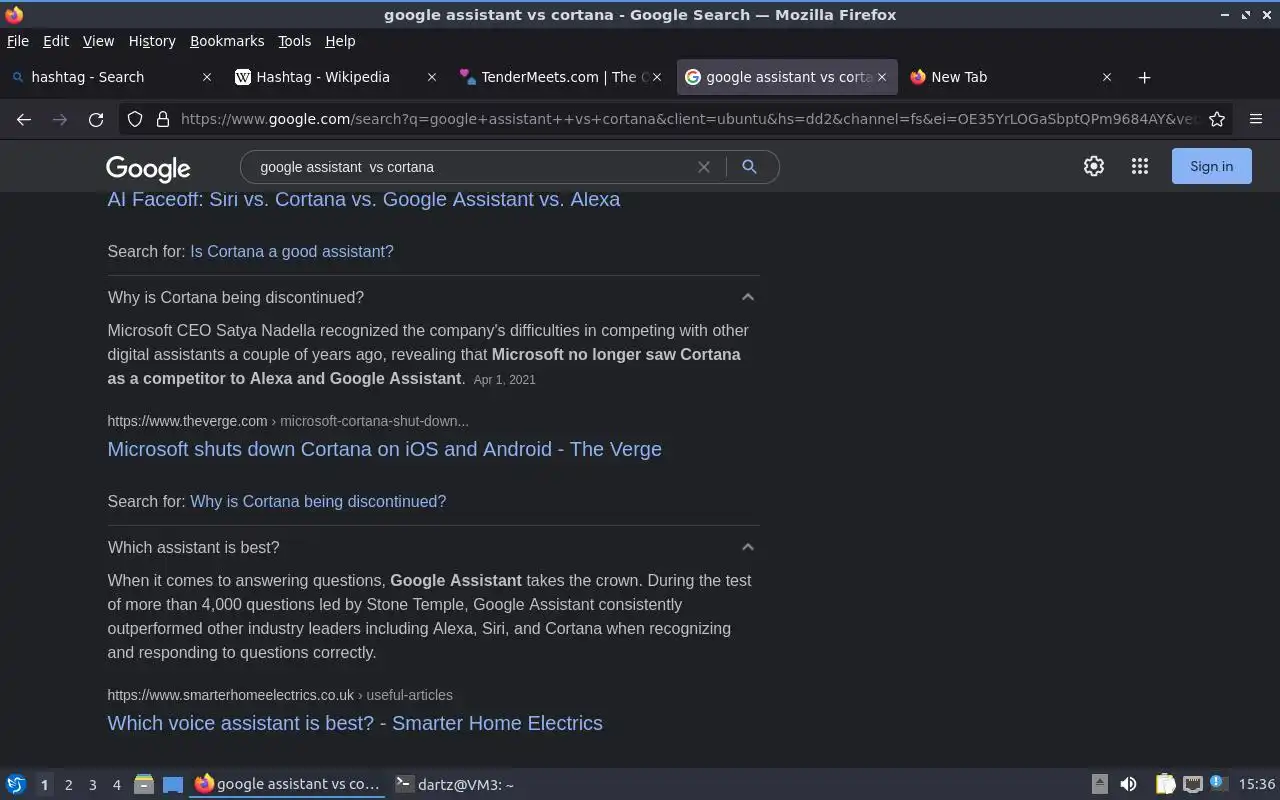The width and height of the screenshot is (1280, 800).
Task: Open the Help menu
Action: coord(340,41)
